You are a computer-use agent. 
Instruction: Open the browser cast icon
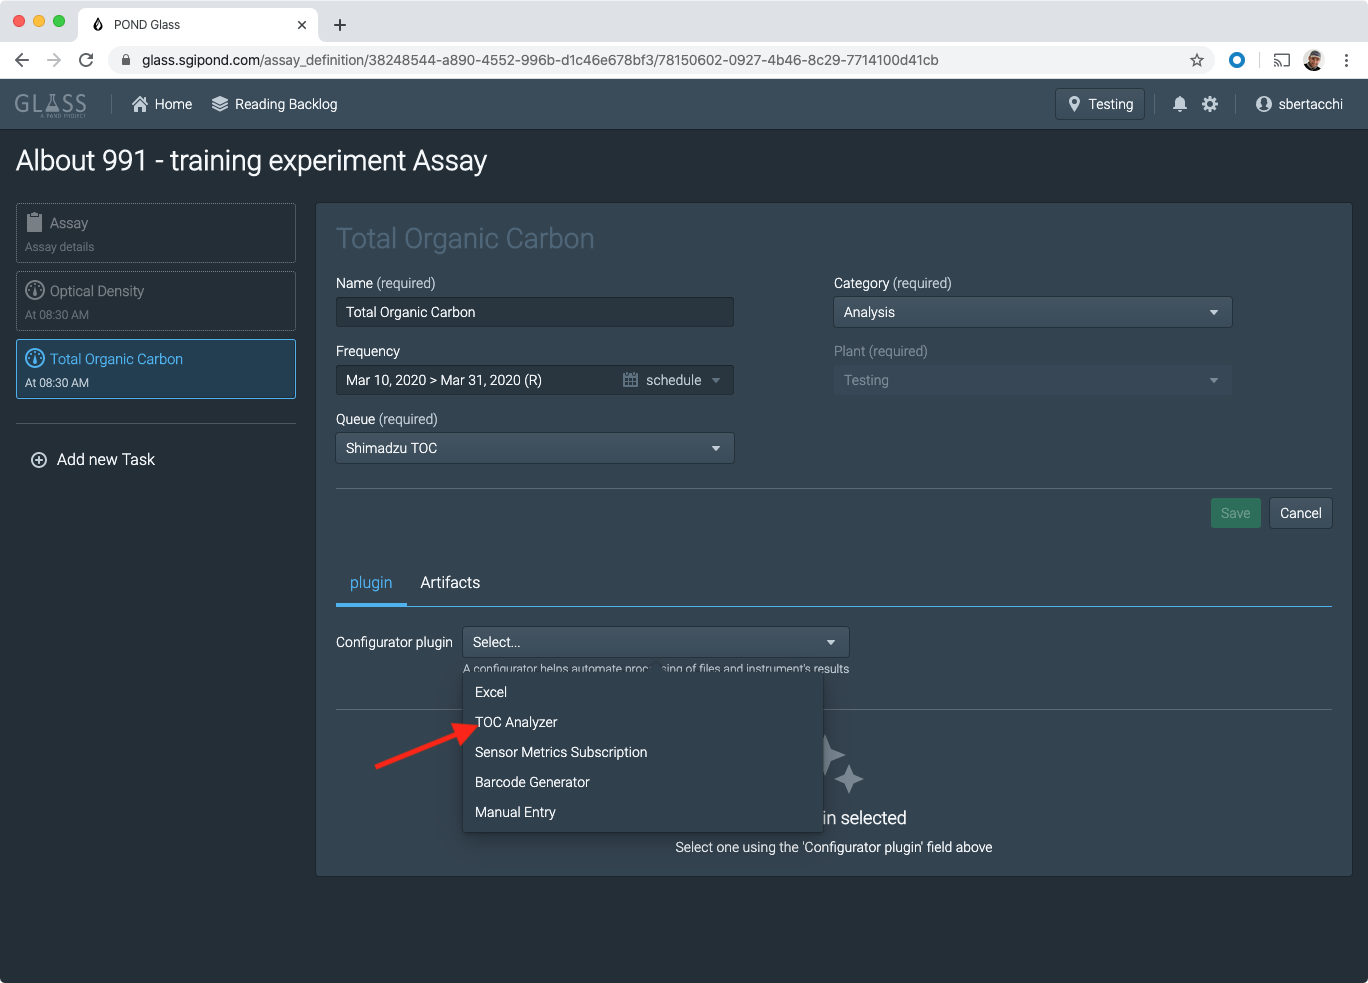coord(1281,60)
